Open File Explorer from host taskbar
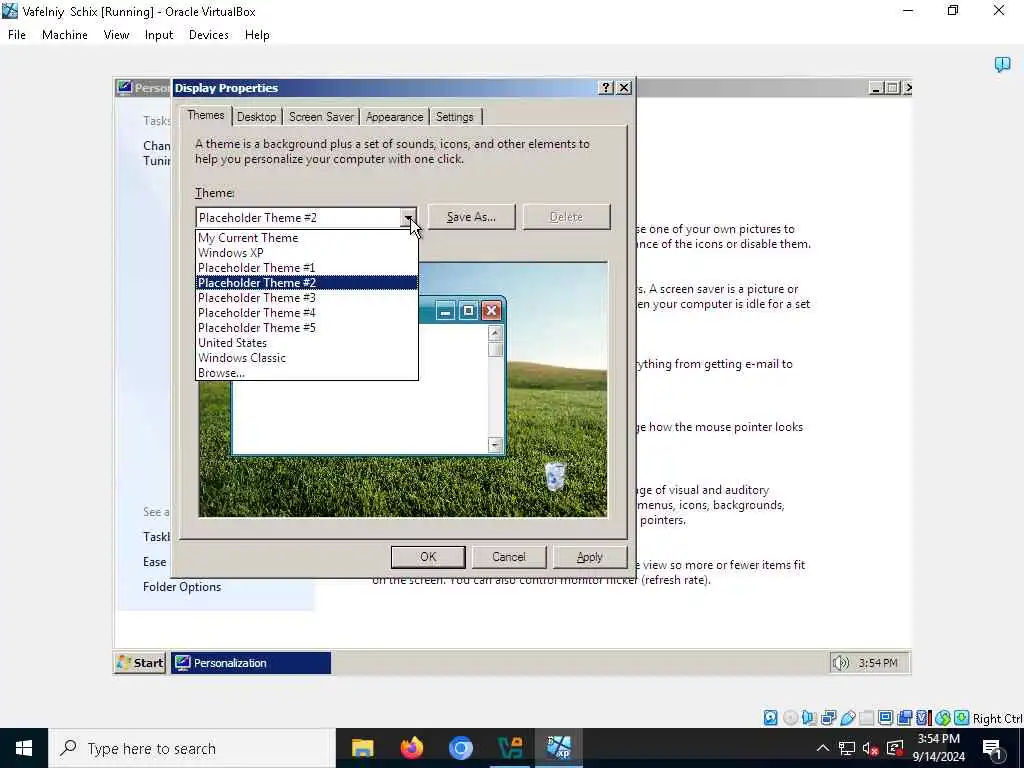This screenshot has height=768, width=1024. [x=362, y=748]
